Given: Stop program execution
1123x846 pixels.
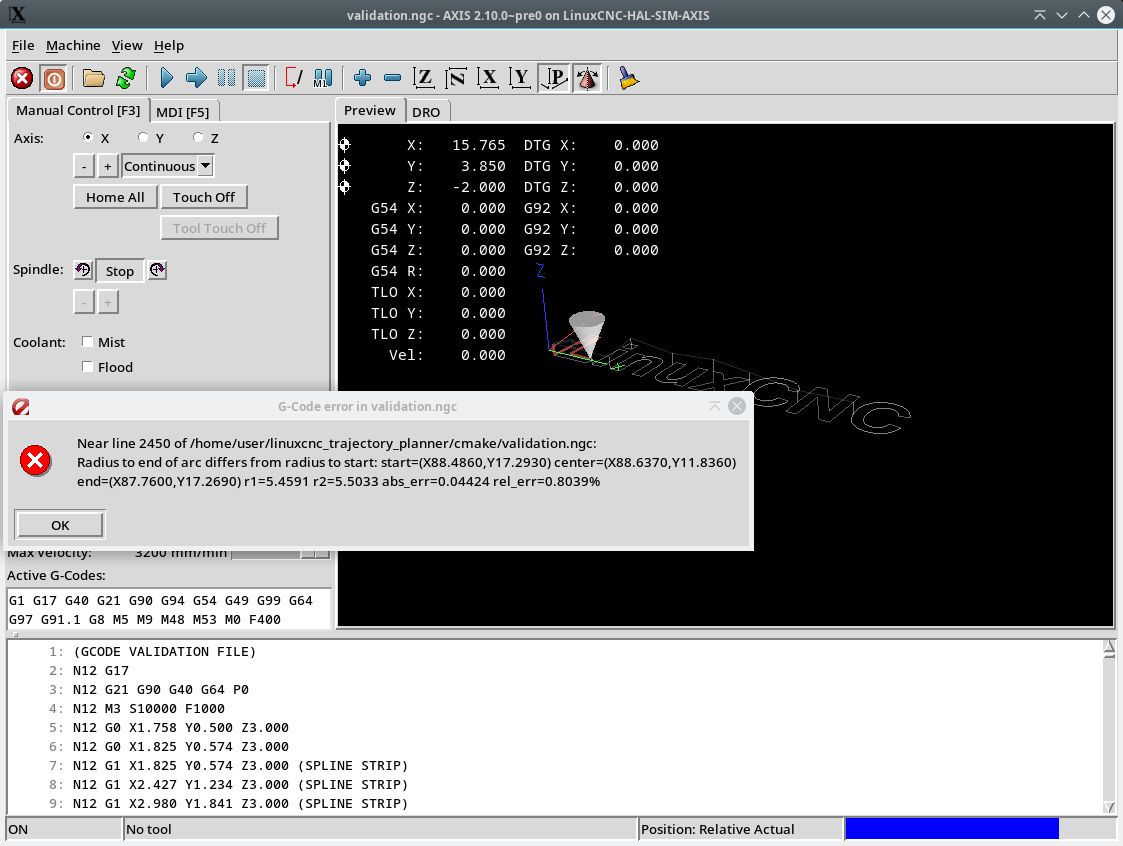Looking at the screenshot, I should coord(256,78).
